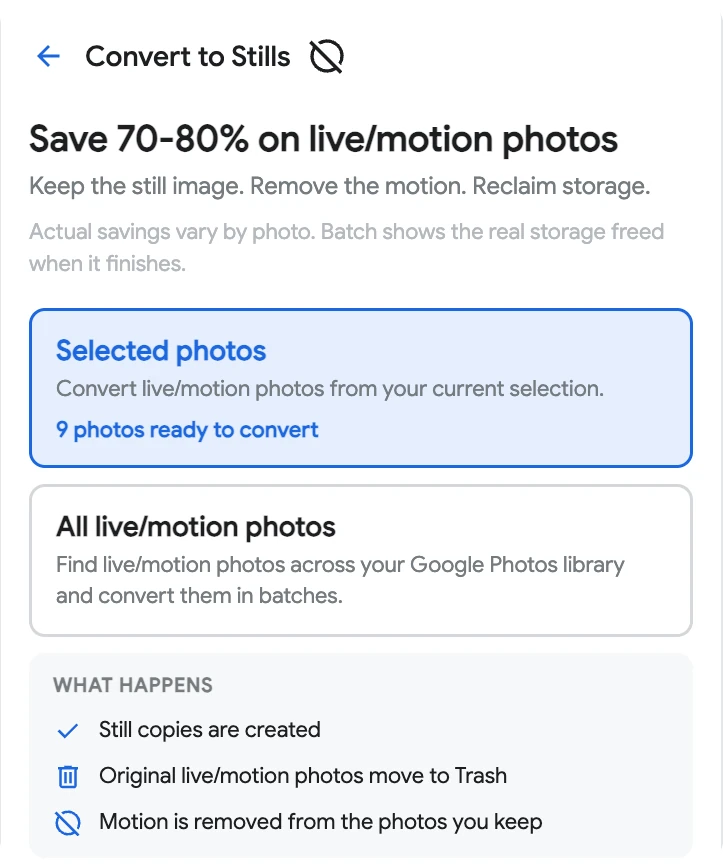Click the trash can icon under What Happens
Image resolution: width=723 pixels, height=864 pixels.
coord(68,776)
